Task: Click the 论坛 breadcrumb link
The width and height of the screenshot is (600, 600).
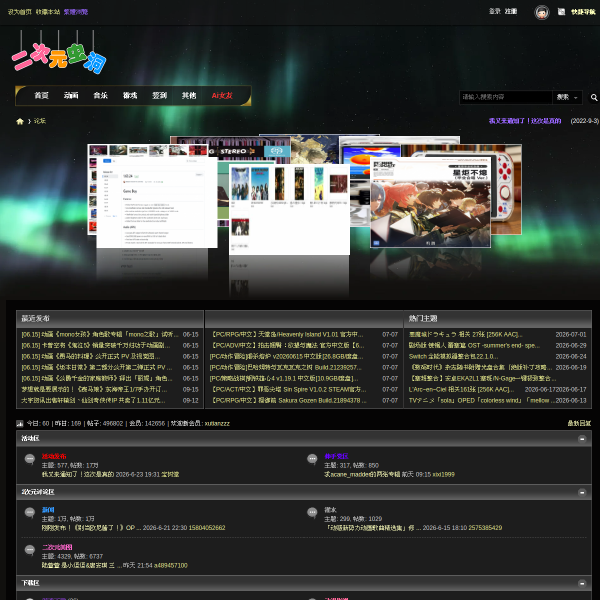Action: [40, 121]
